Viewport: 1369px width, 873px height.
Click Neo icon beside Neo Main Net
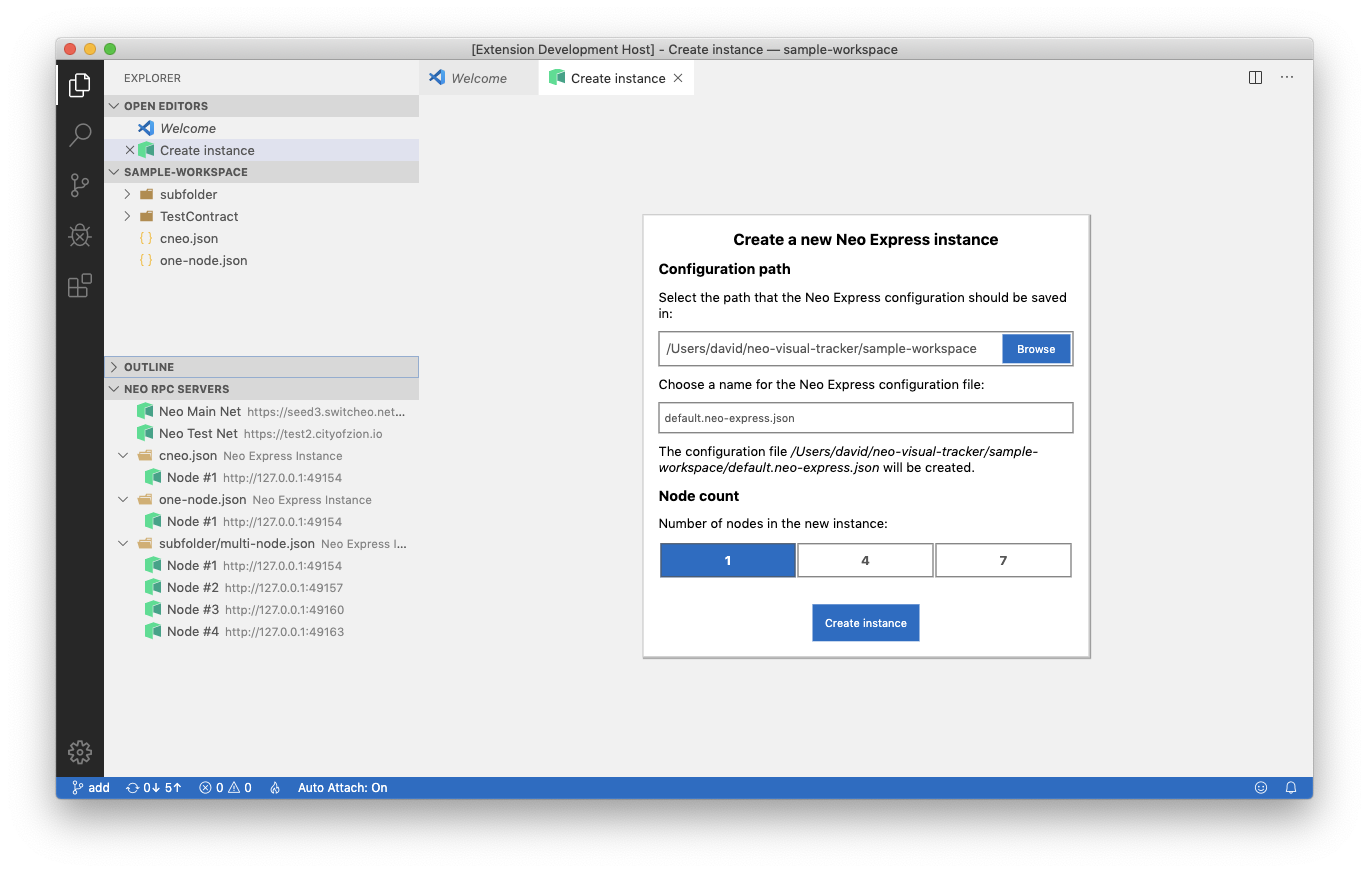(145, 411)
